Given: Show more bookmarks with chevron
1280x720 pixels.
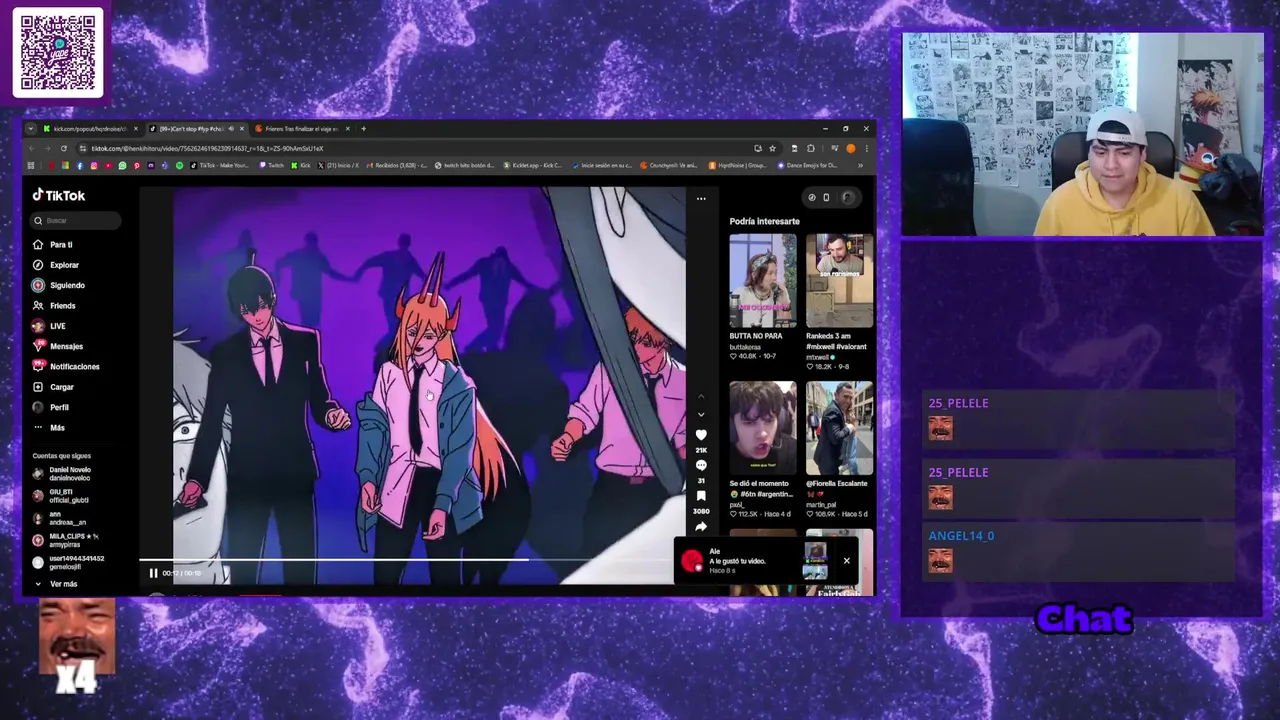Looking at the screenshot, I should pyautogui.click(x=860, y=166).
